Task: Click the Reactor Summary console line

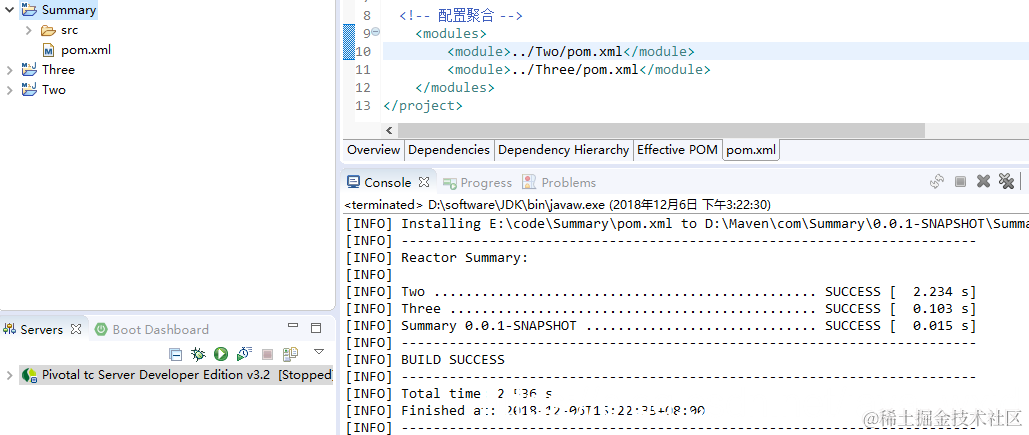Action: pos(465,257)
